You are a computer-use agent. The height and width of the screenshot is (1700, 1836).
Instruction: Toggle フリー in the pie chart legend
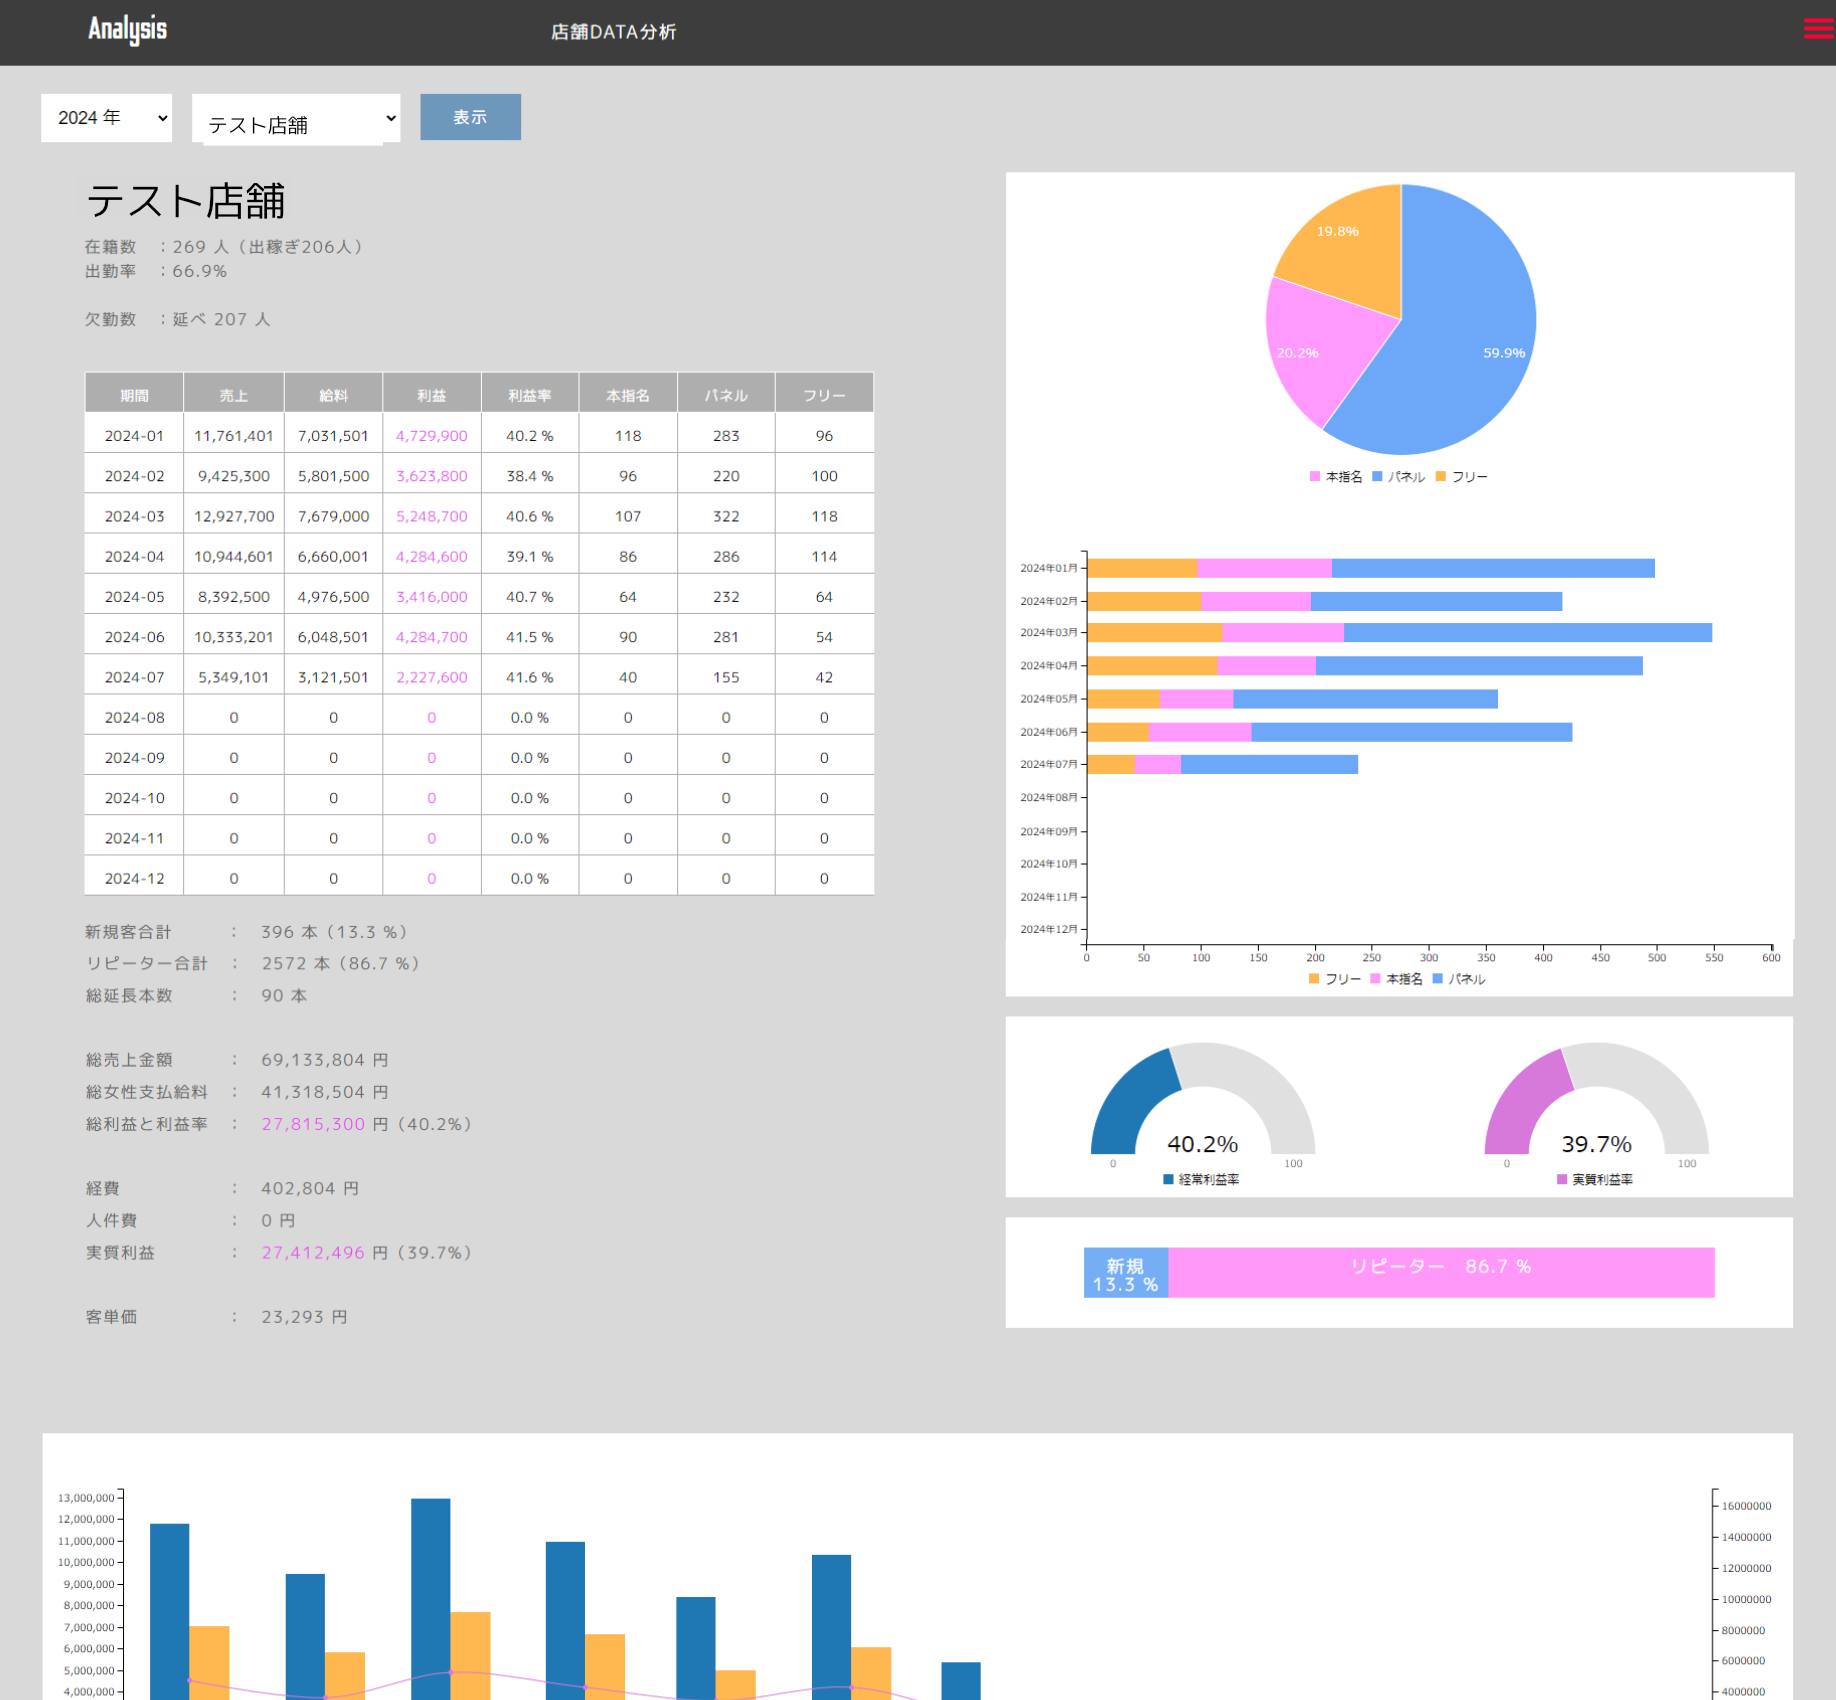pyautogui.click(x=1461, y=477)
